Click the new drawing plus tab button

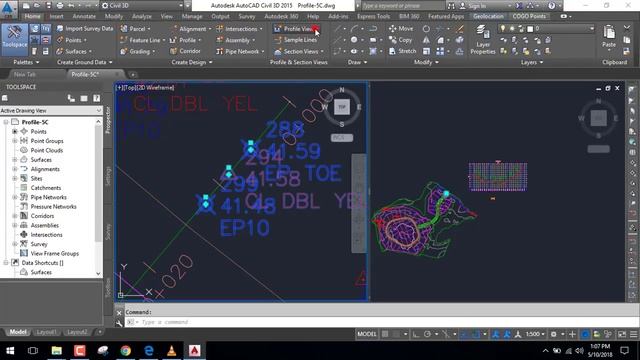point(133,75)
